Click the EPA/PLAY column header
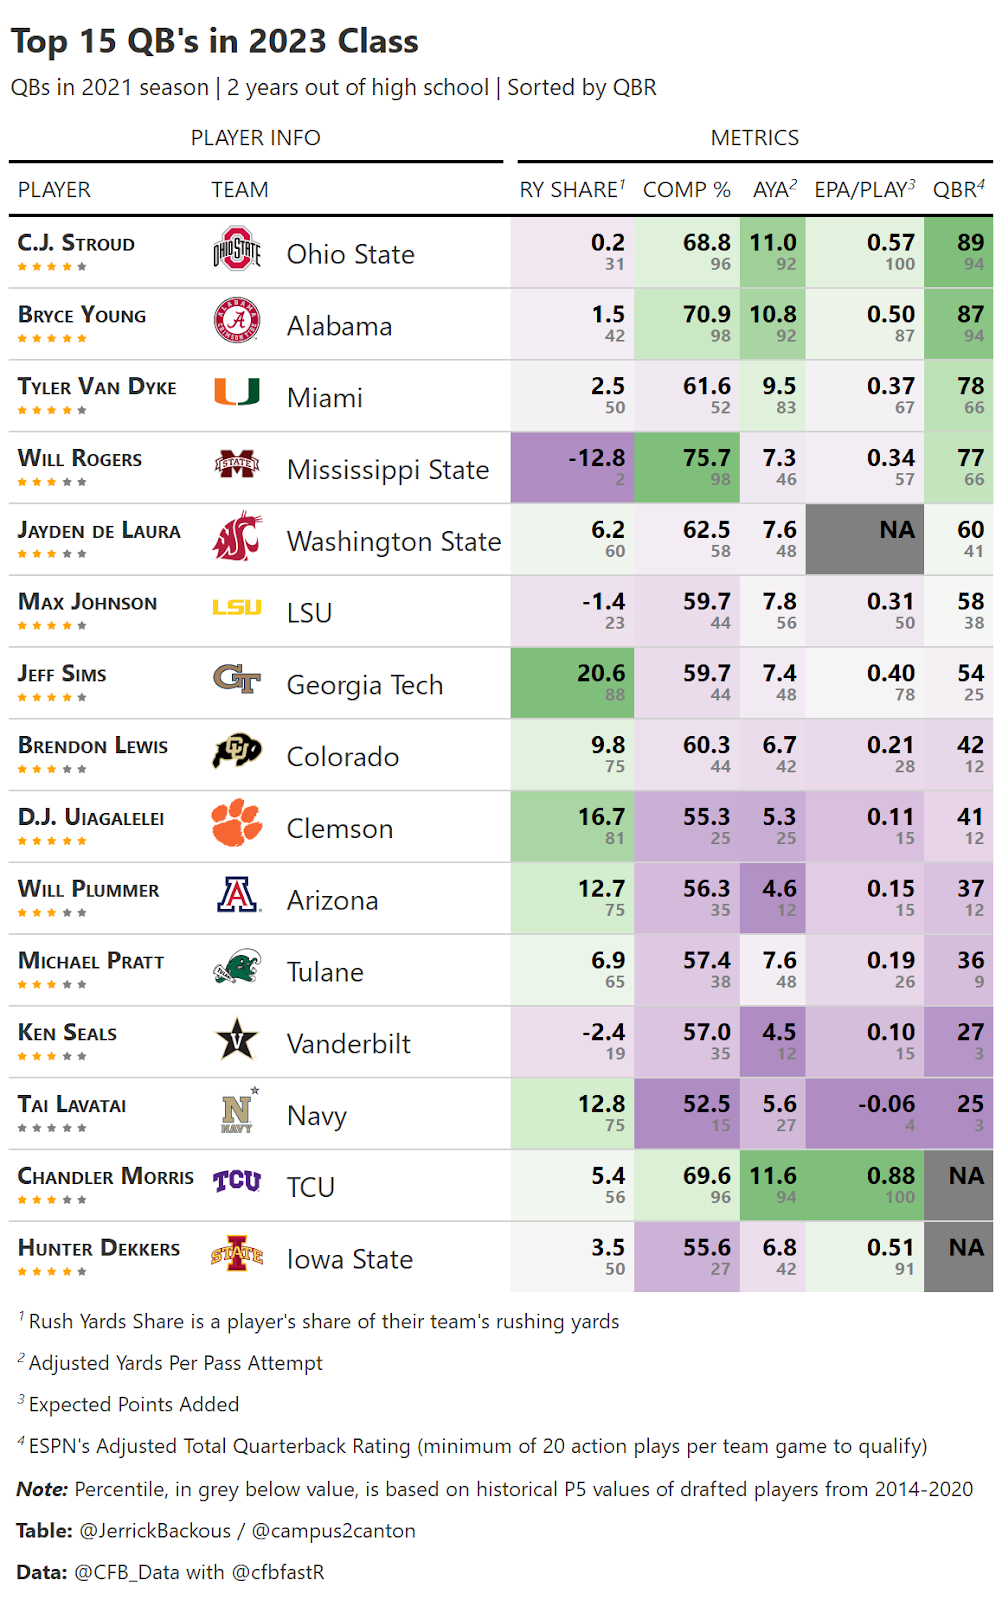 tap(864, 190)
